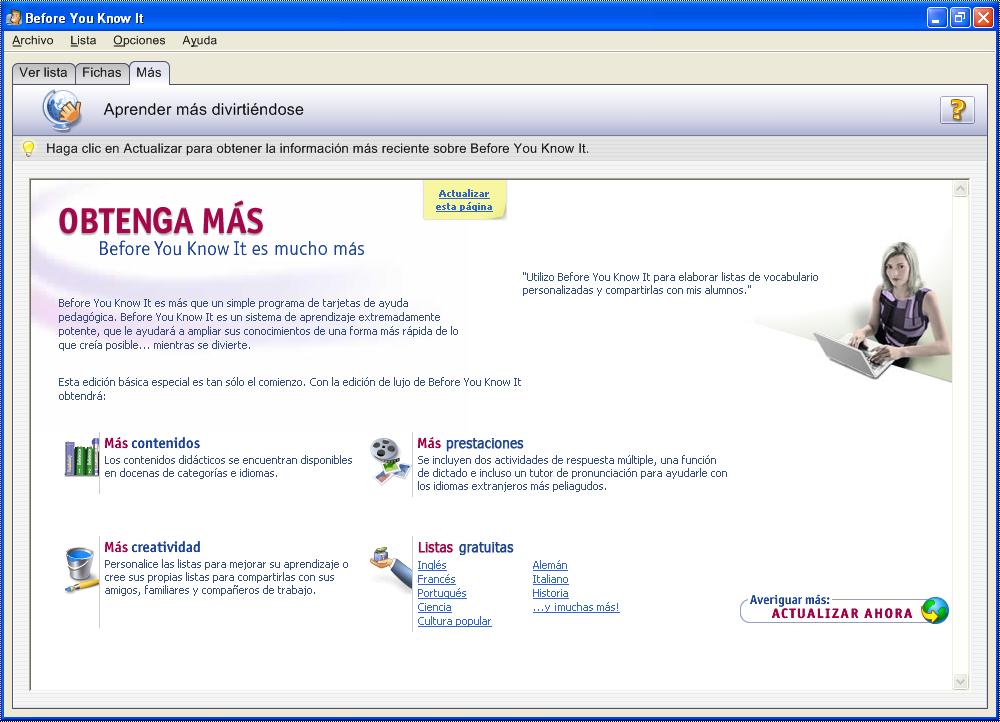Minimize the Before You Know It window
This screenshot has height=722, width=1000.
[936, 18]
